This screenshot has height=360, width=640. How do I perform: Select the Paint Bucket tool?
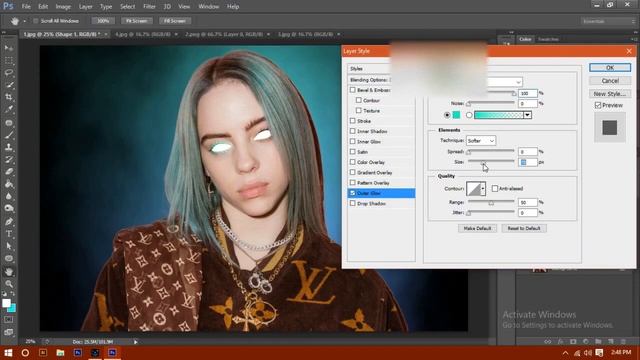click(x=9, y=184)
